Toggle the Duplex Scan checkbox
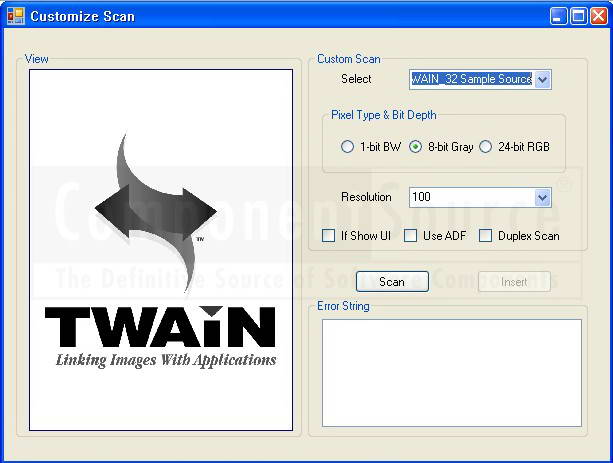 tap(485, 236)
